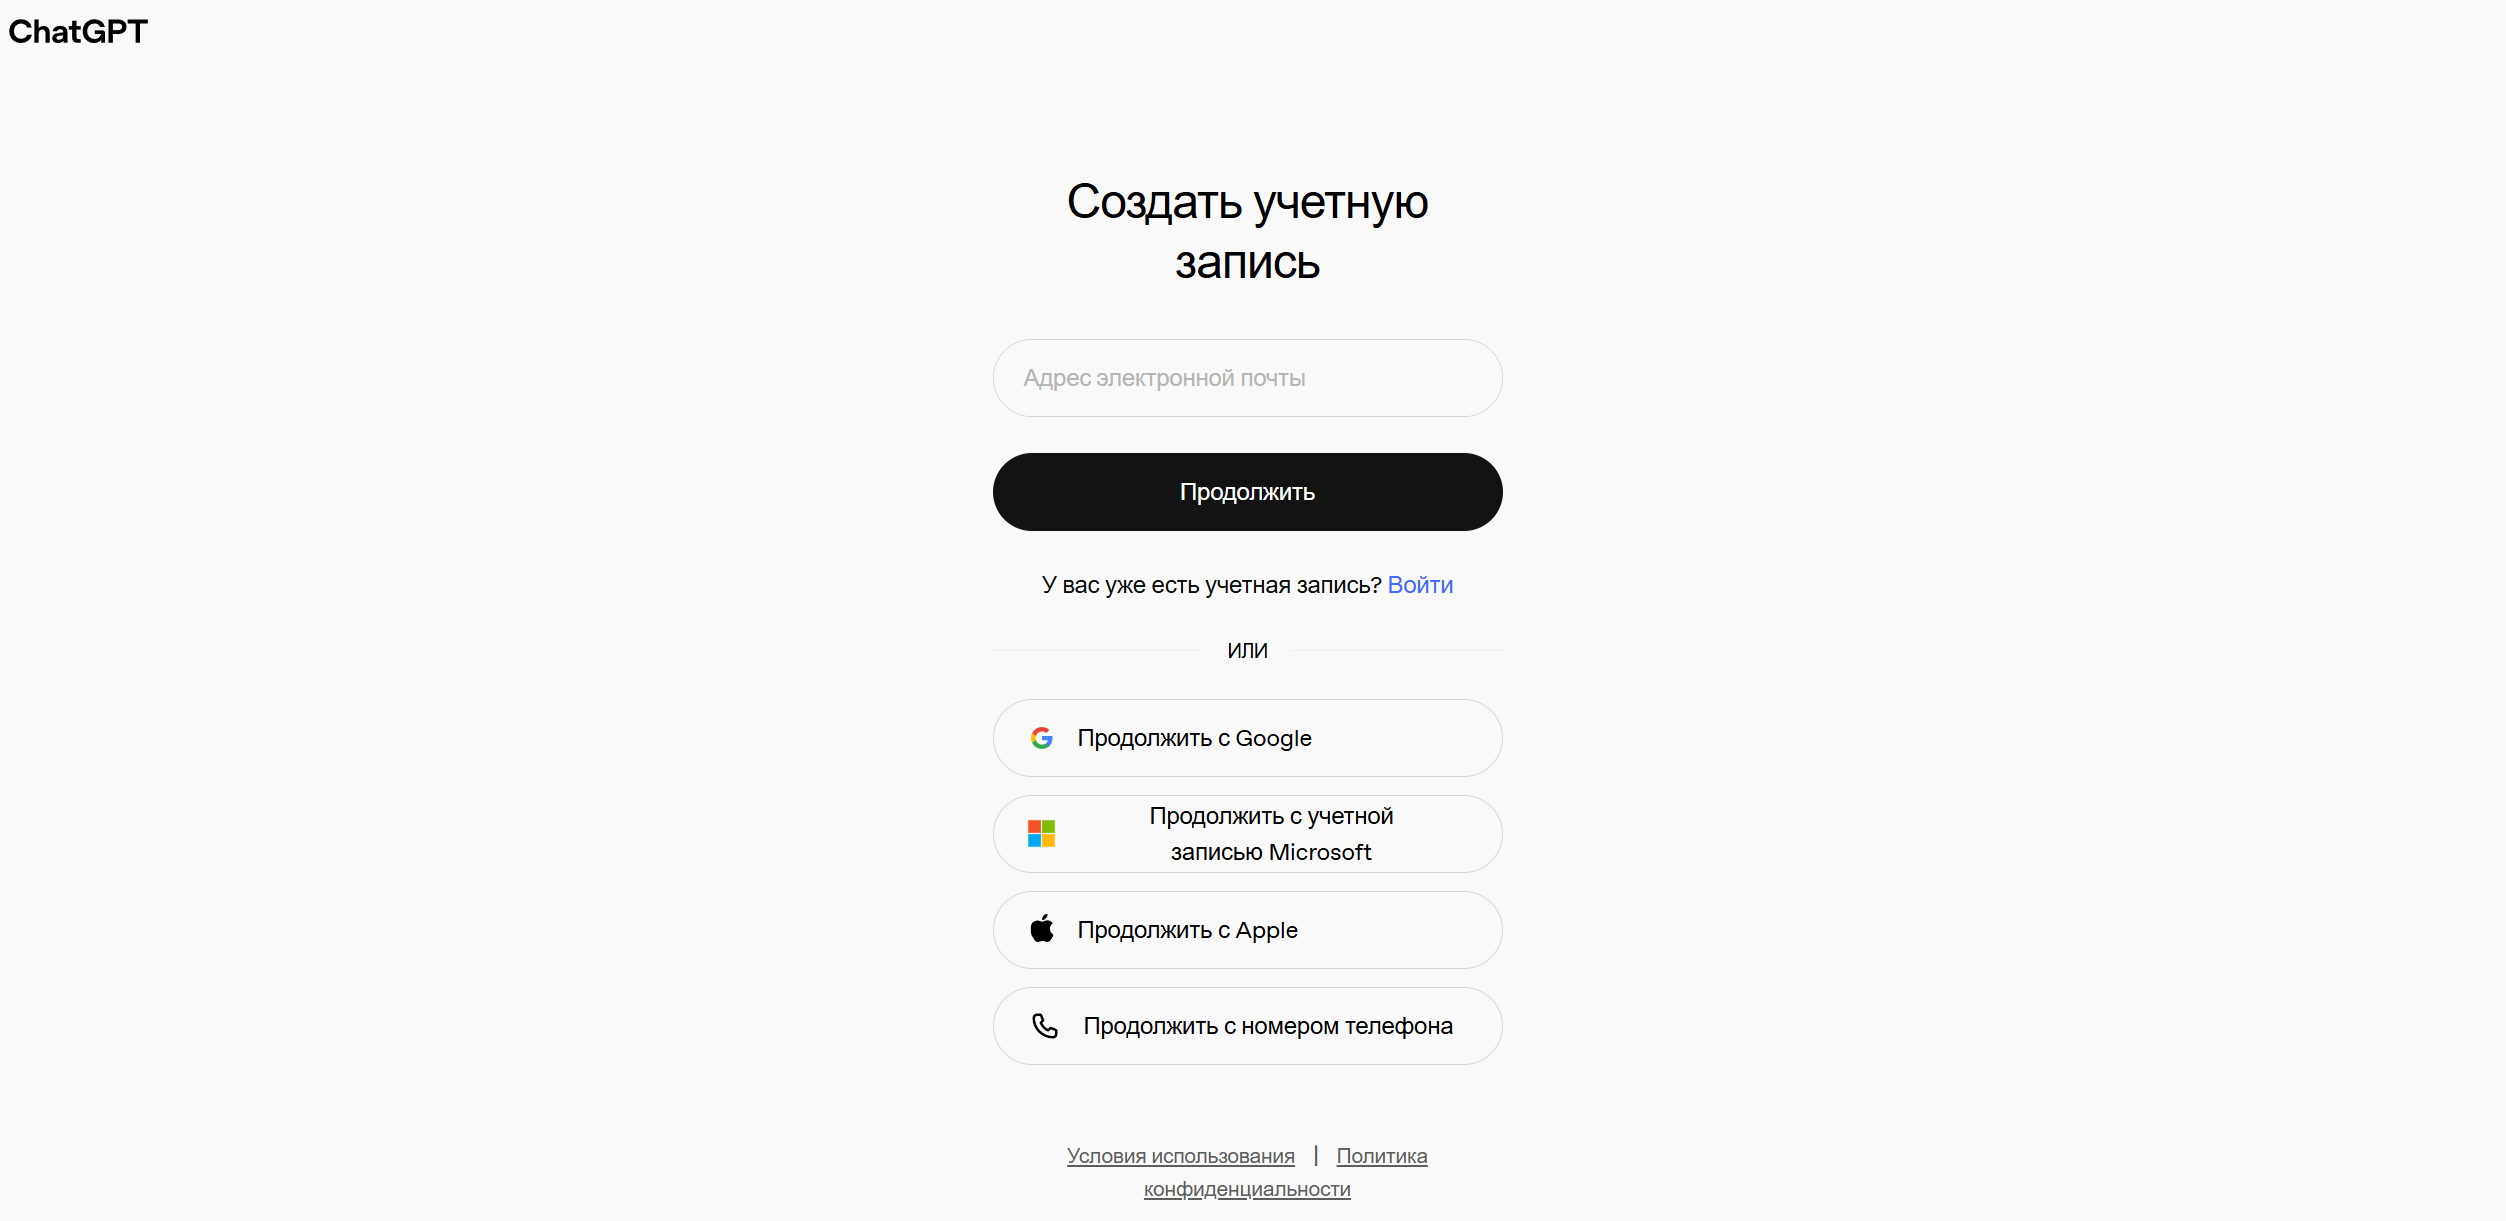Choose "Продолжить с учетной записью Microsoft"

click(x=1248, y=834)
